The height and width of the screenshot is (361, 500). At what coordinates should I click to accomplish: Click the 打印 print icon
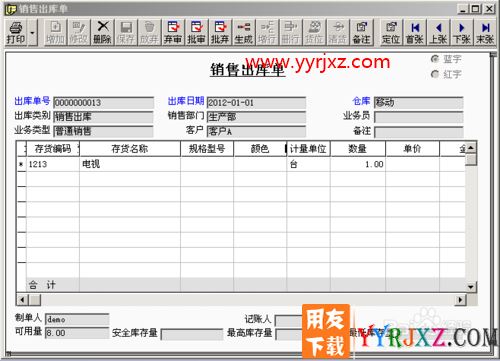(15, 32)
